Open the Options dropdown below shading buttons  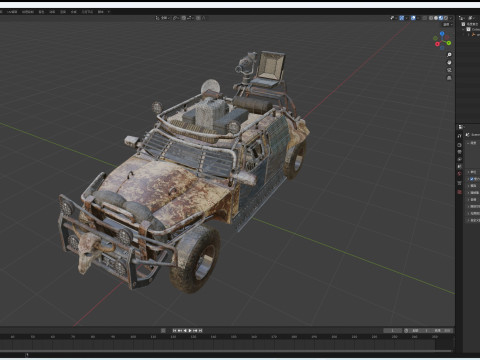click(x=448, y=24)
